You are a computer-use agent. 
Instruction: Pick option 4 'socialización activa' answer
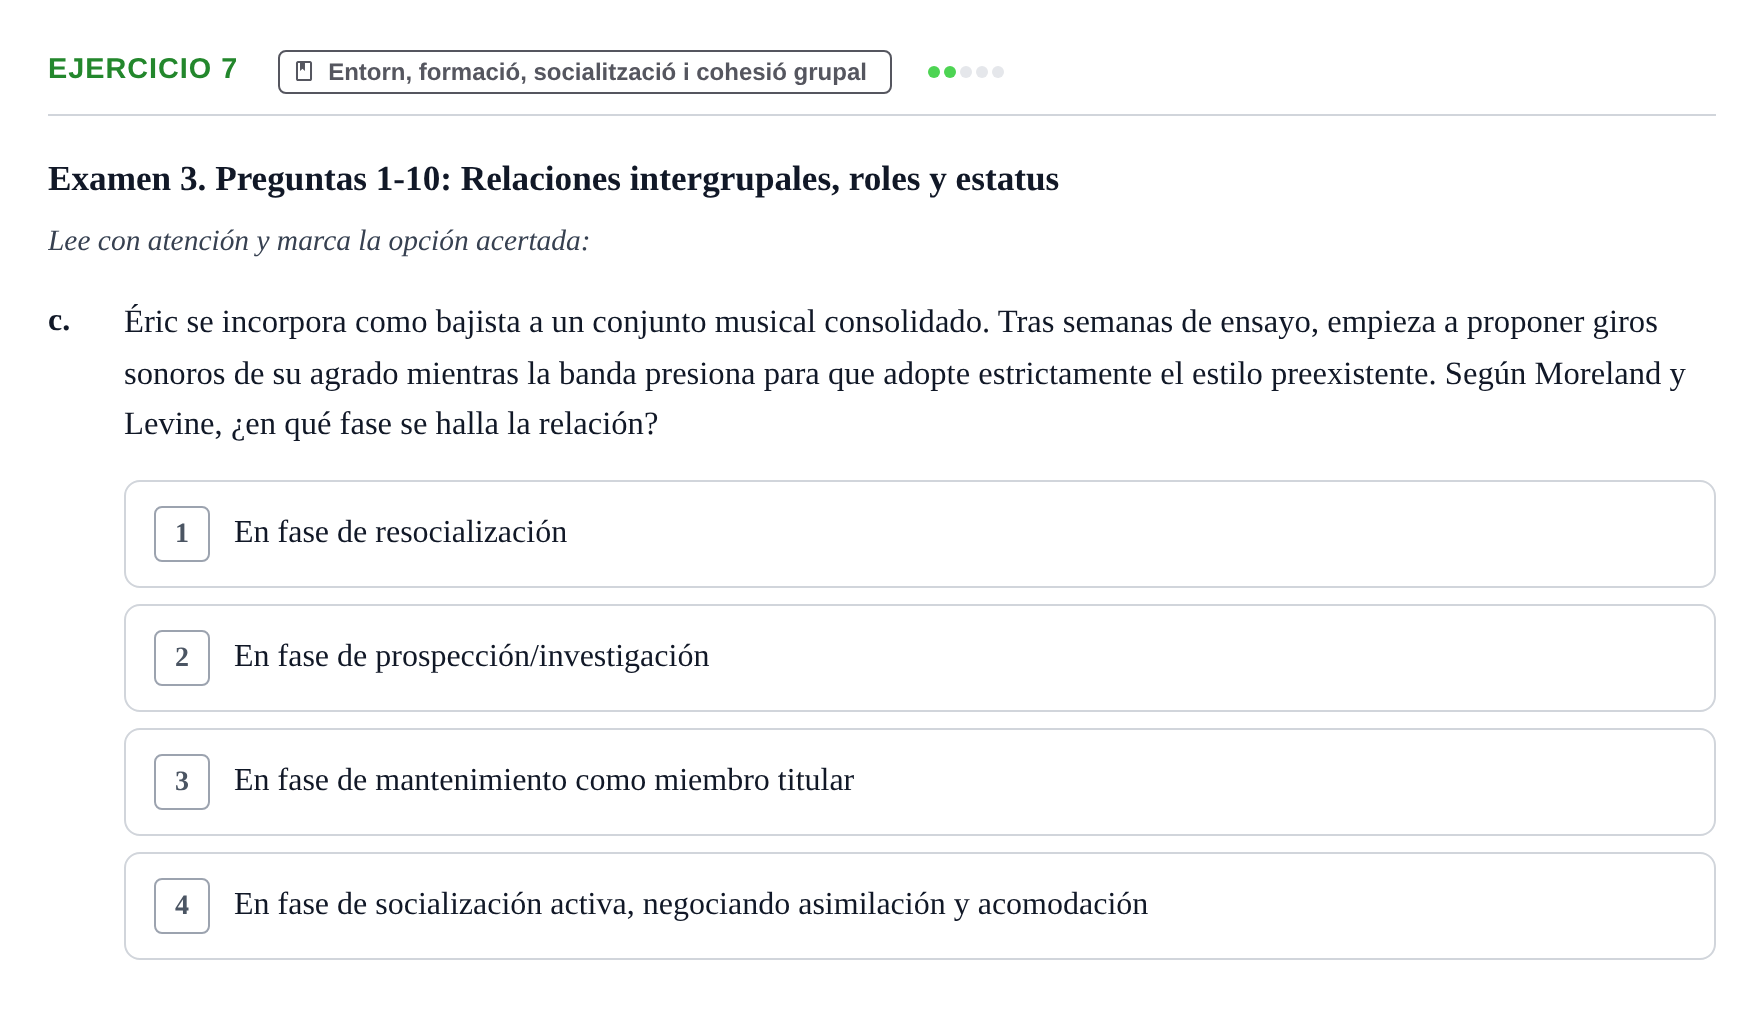[919, 906]
